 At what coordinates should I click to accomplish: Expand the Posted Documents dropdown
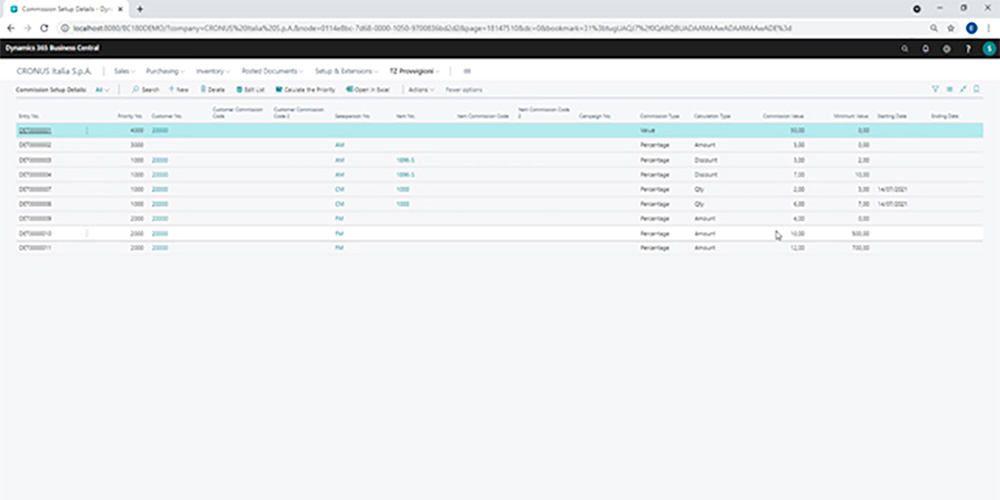[271, 71]
